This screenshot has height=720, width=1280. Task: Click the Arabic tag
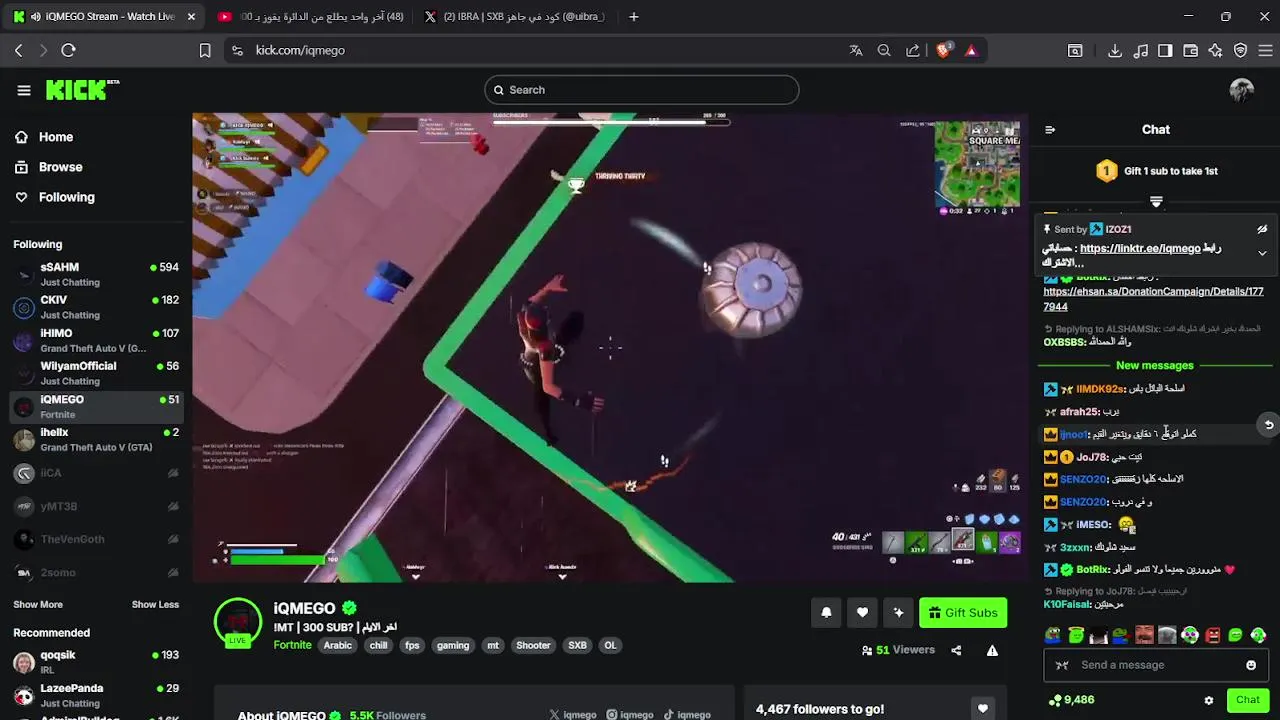click(x=338, y=646)
